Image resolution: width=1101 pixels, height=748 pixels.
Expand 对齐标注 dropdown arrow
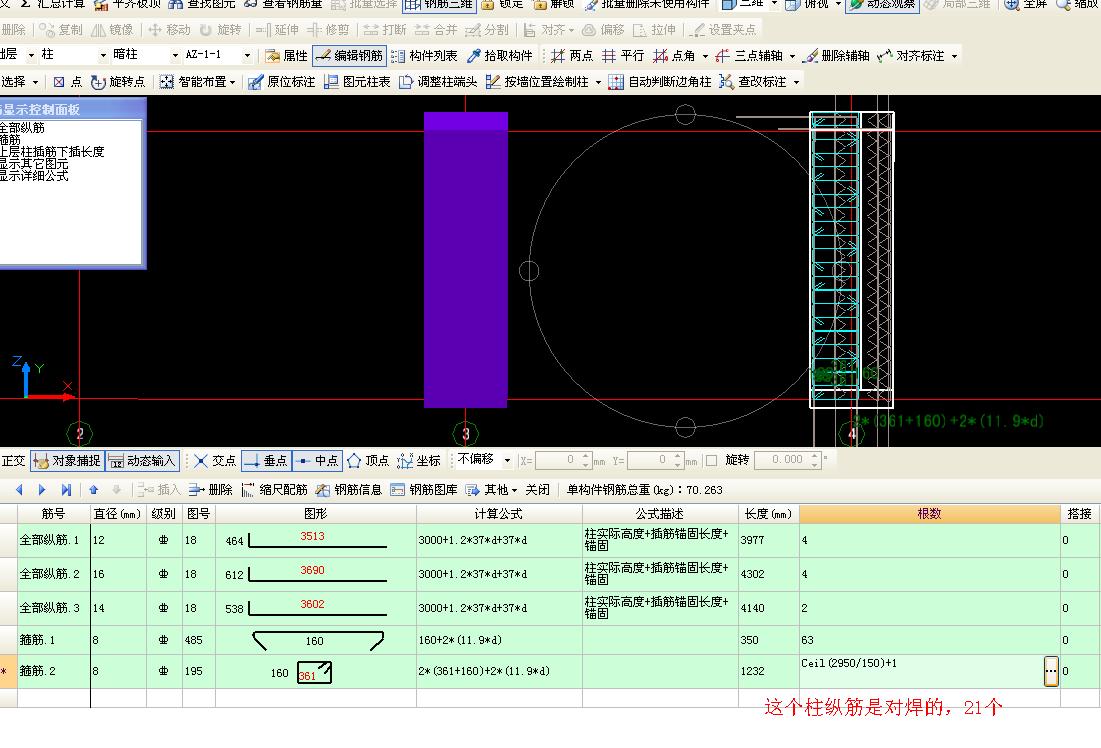954,56
